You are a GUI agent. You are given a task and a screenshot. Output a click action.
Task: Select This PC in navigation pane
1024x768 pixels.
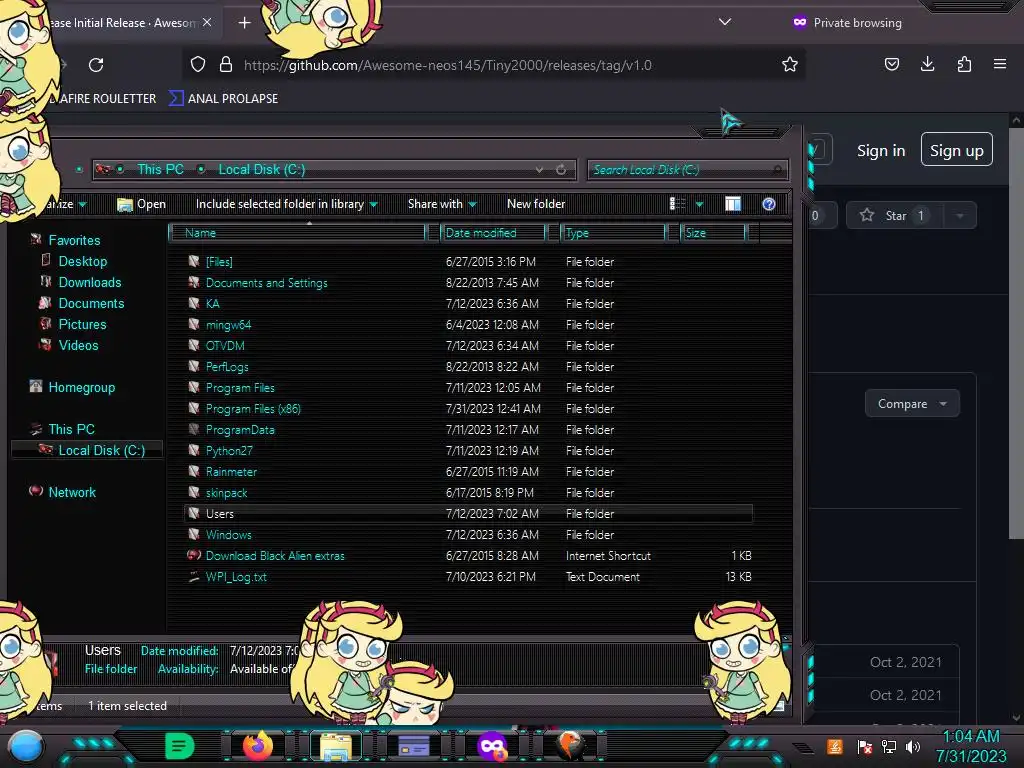pyautogui.click(x=71, y=429)
